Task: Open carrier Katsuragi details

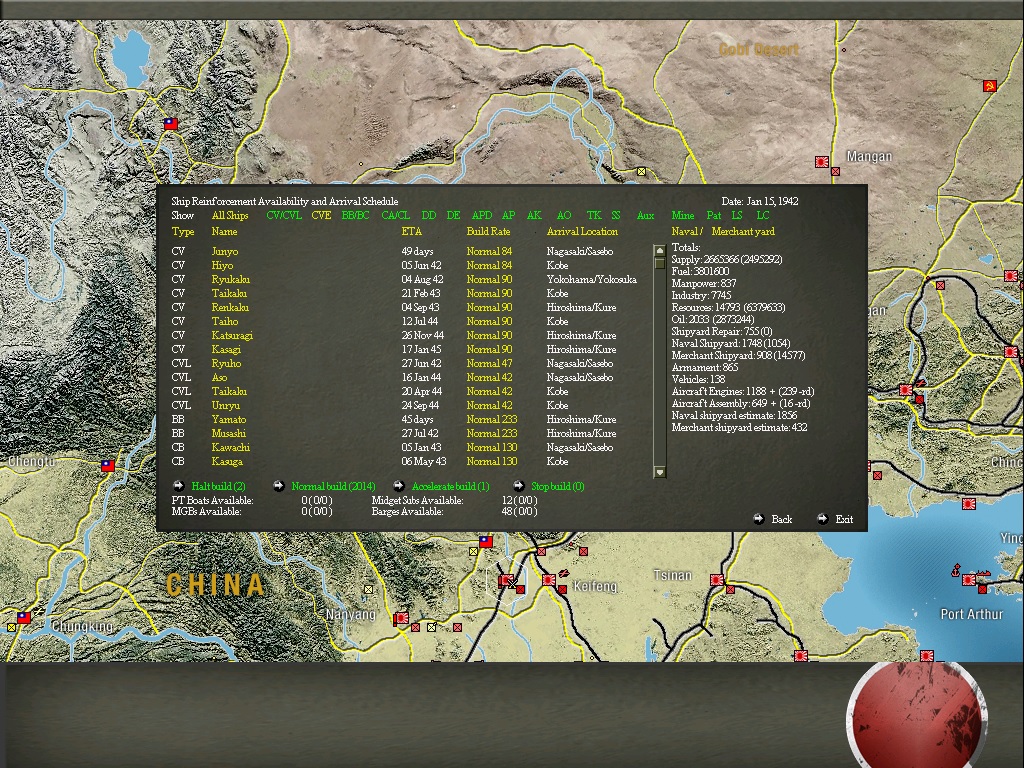Action: click(232, 335)
